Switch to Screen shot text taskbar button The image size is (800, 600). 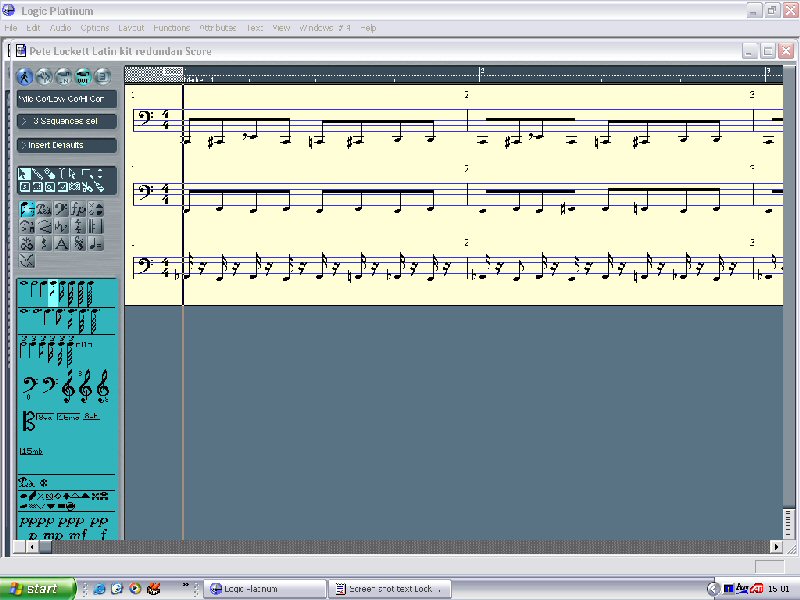click(x=391, y=589)
